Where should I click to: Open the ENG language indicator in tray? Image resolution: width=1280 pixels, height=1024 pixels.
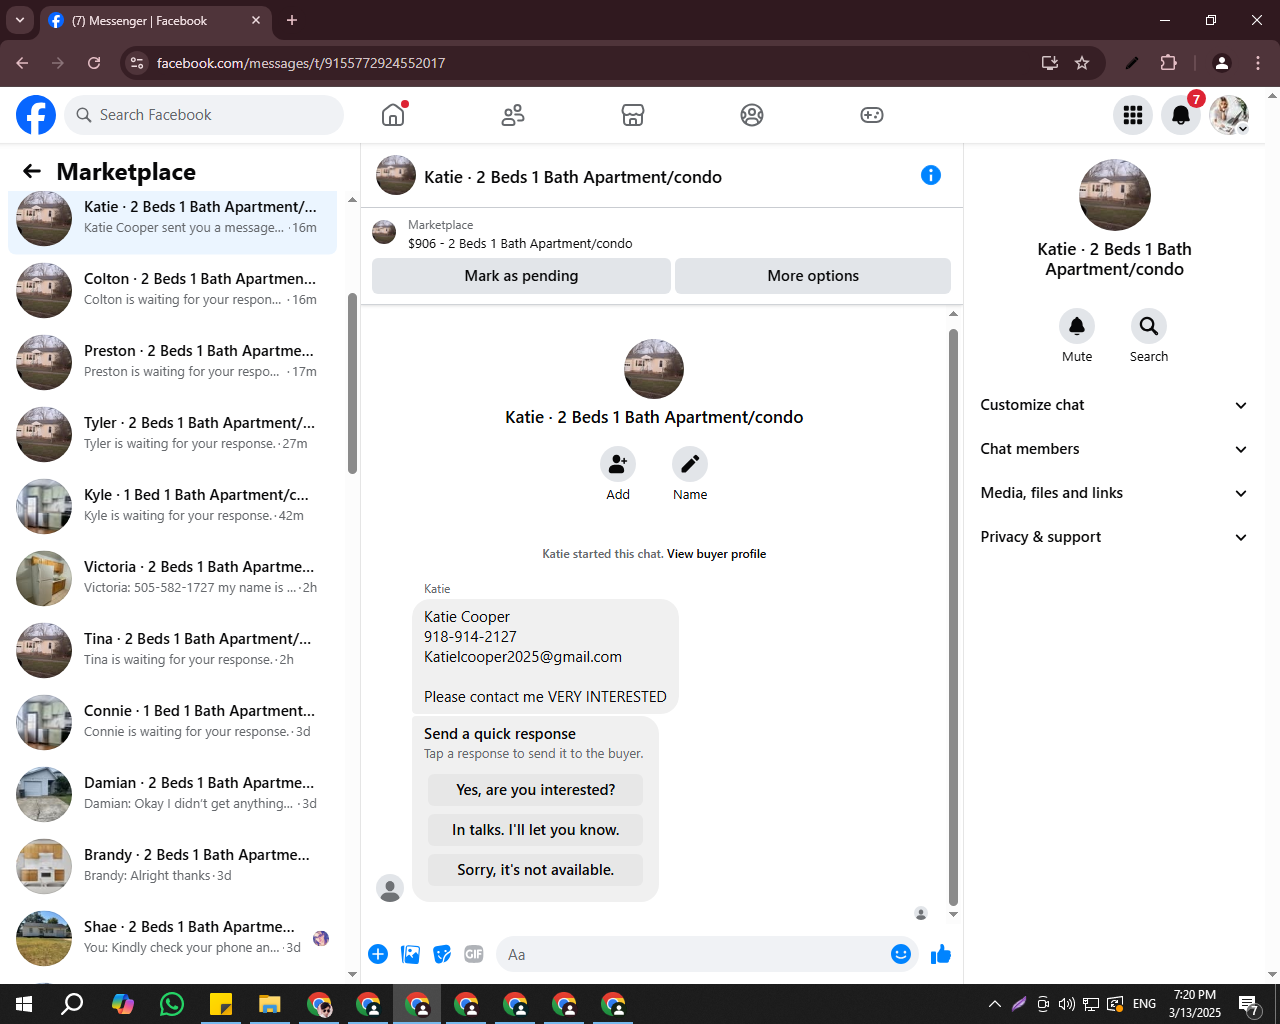tap(1145, 1004)
